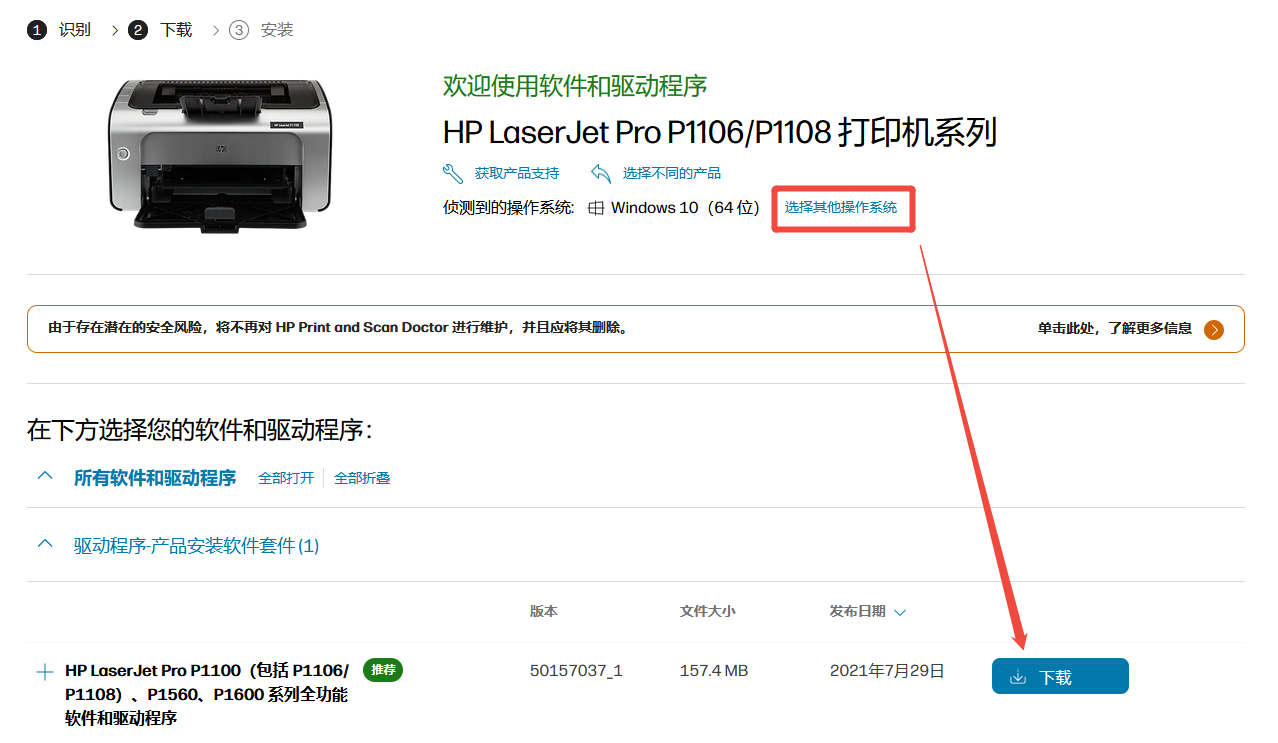Toggle sort order arrow next to 发布日期
Viewport: 1278px width, 743px height.
900,612
